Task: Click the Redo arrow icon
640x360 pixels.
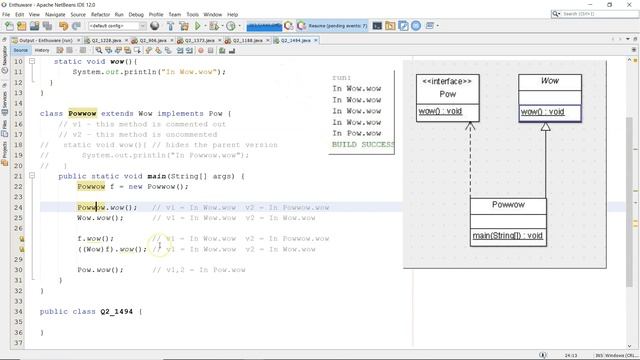Action: 76,26
